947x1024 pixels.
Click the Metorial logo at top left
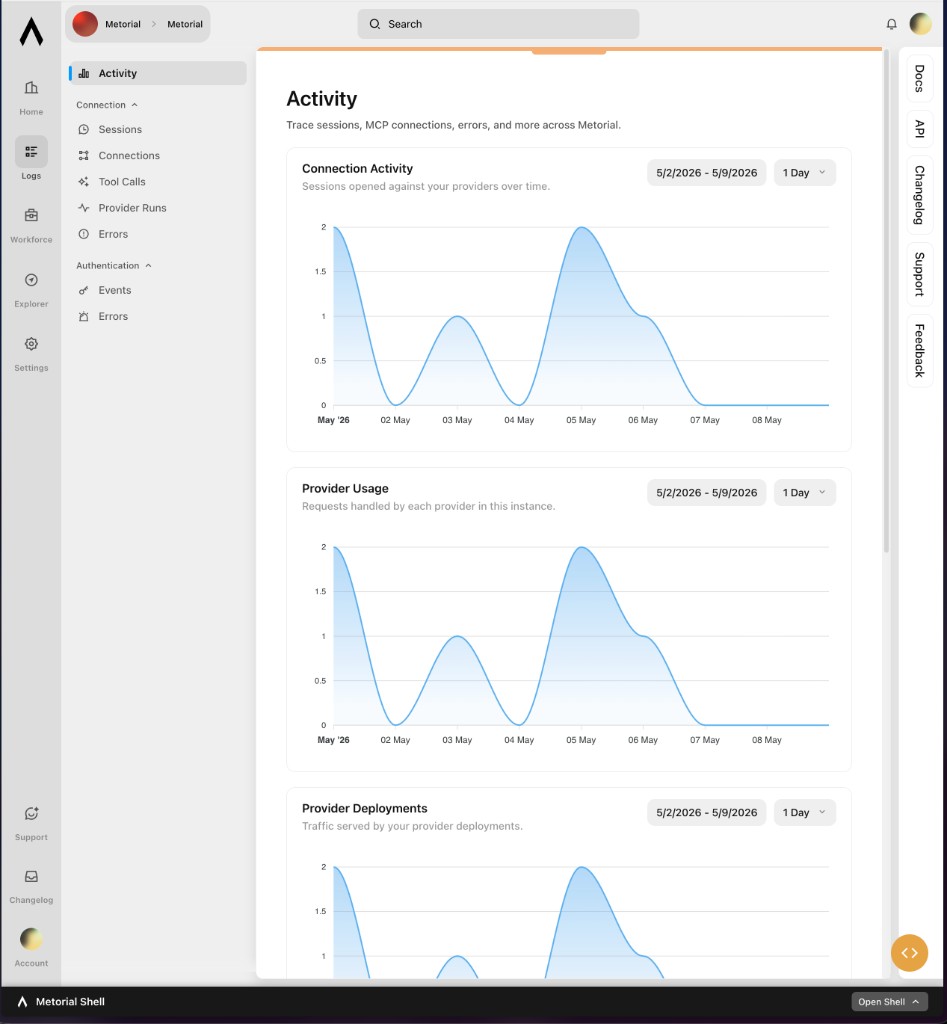31,31
